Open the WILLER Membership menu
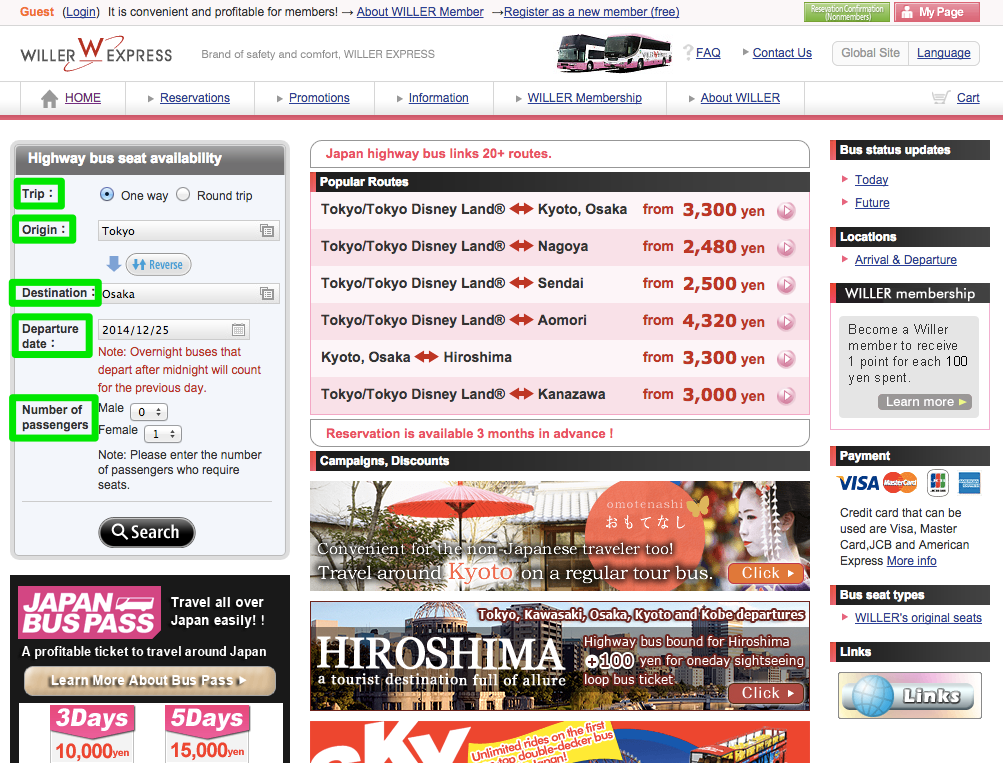Viewport: 1003px width, 763px height. (x=584, y=98)
